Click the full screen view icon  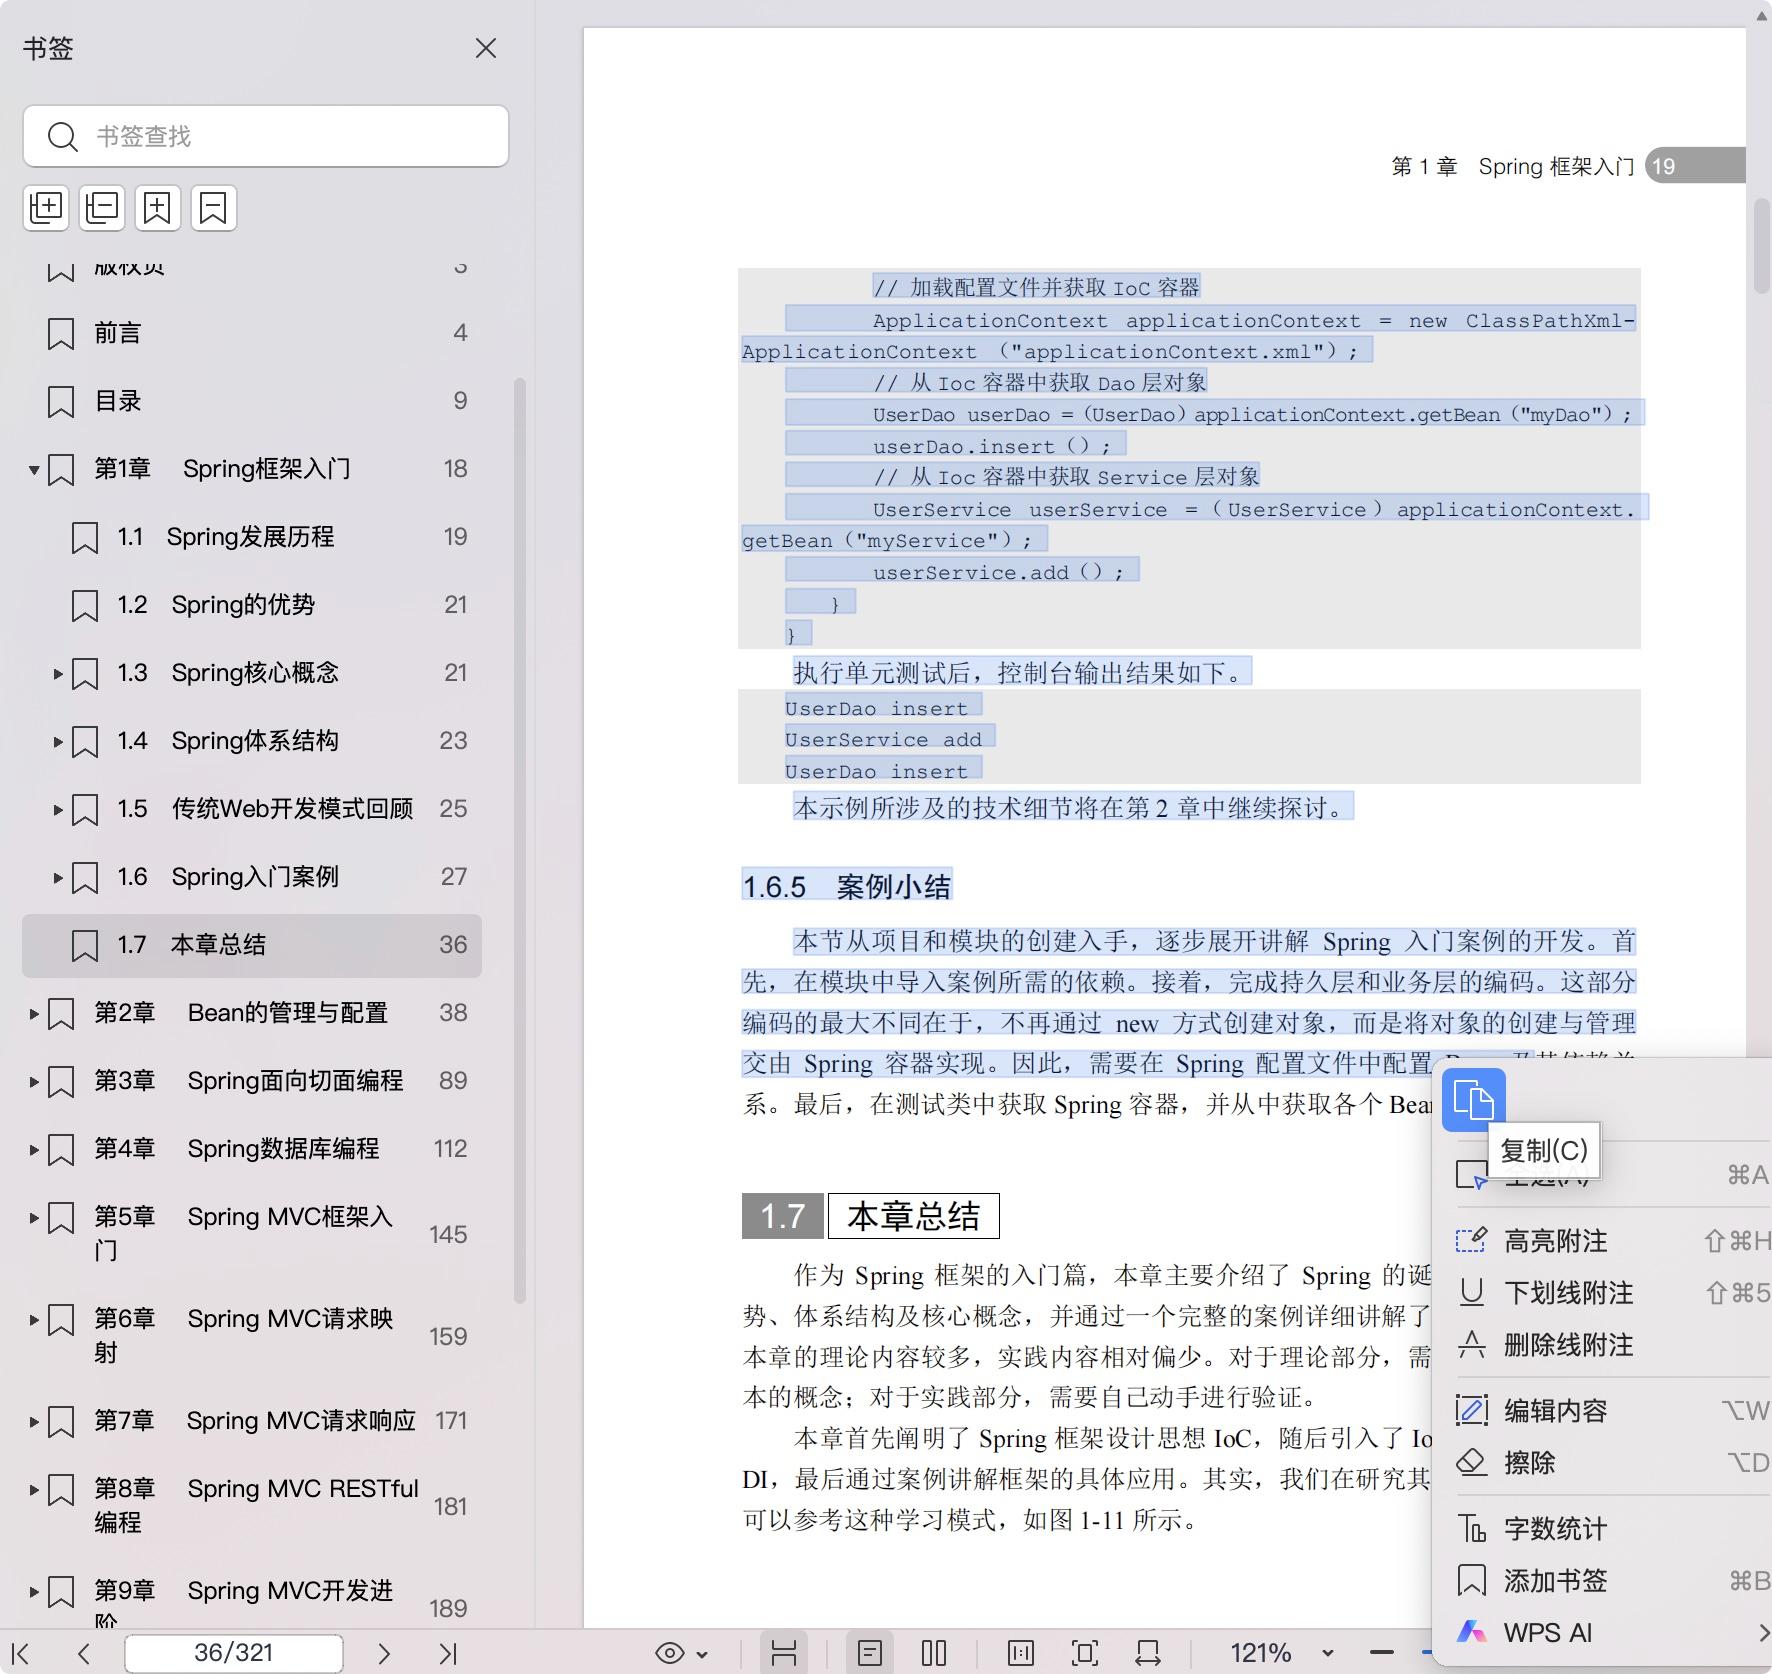(x=1084, y=1654)
